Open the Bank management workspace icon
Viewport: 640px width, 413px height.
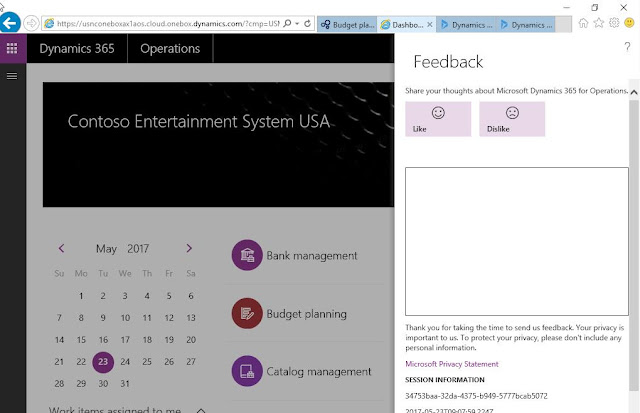[247, 255]
